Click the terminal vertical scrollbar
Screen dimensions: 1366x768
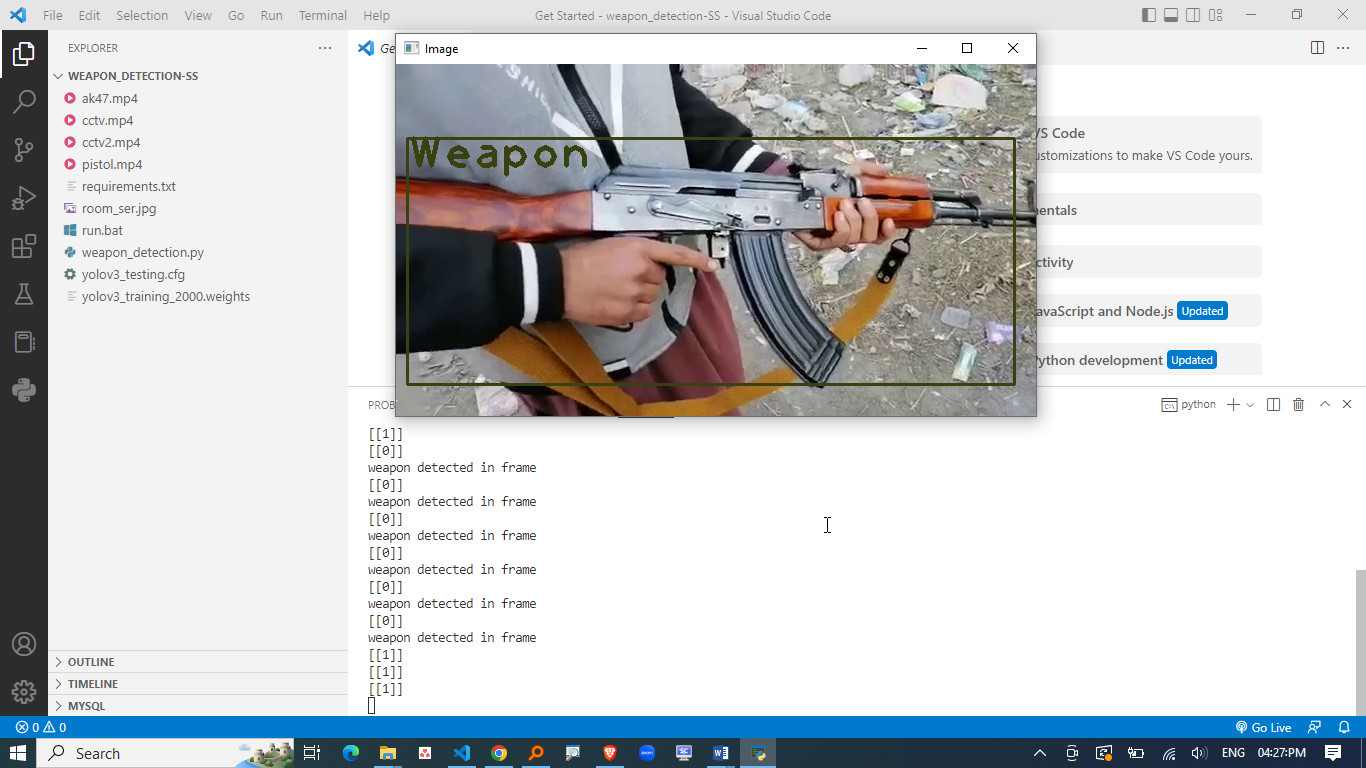(x=1360, y=640)
